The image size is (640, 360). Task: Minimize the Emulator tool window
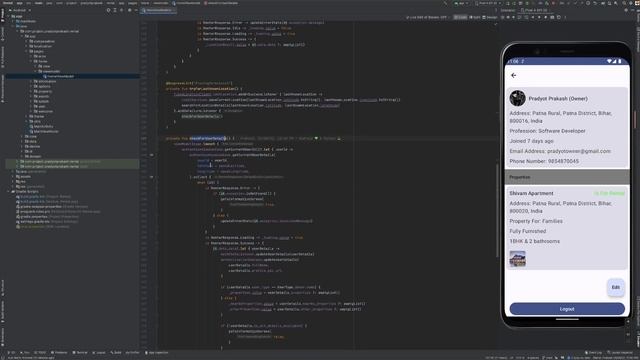[632, 10]
